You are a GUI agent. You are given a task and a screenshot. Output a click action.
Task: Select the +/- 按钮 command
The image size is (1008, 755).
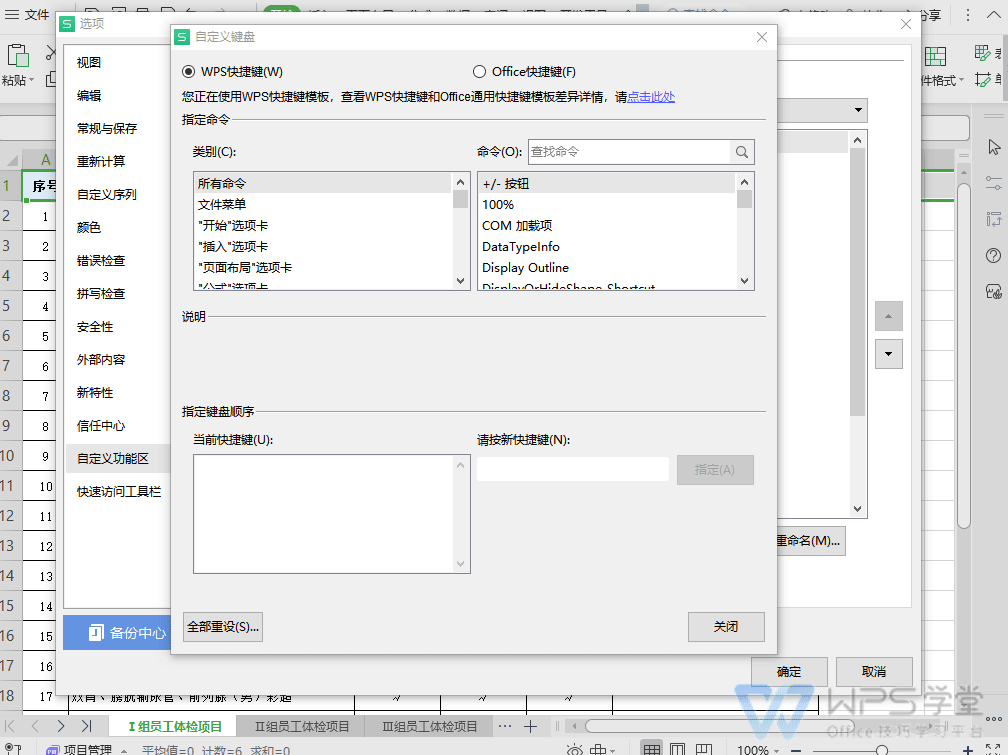607,183
